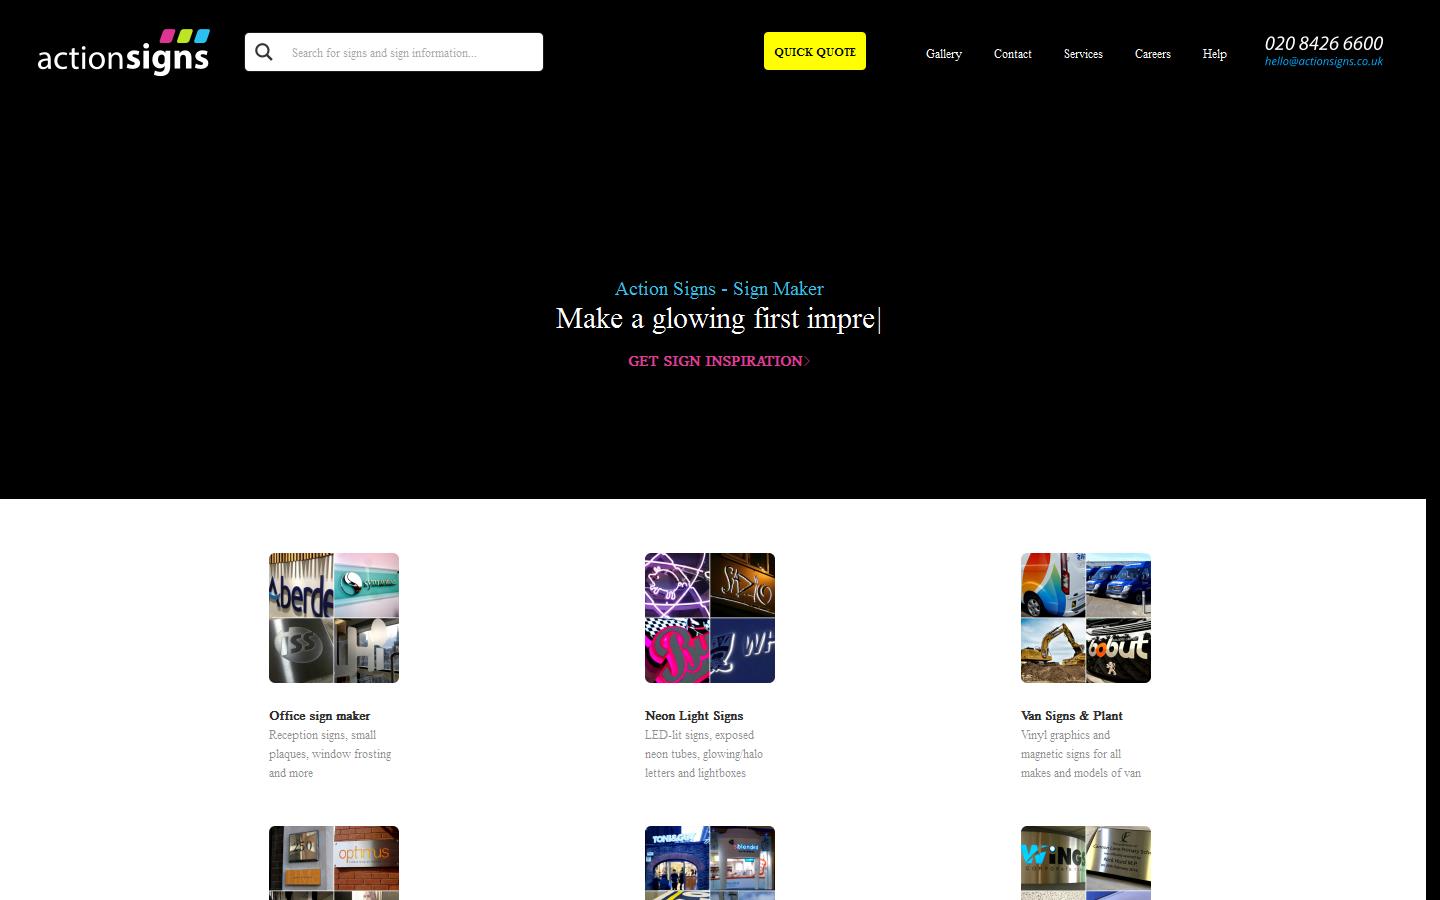Open the Van Signs & Plant thumbnail
The image size is (1440, 900).
[1086, 618]
